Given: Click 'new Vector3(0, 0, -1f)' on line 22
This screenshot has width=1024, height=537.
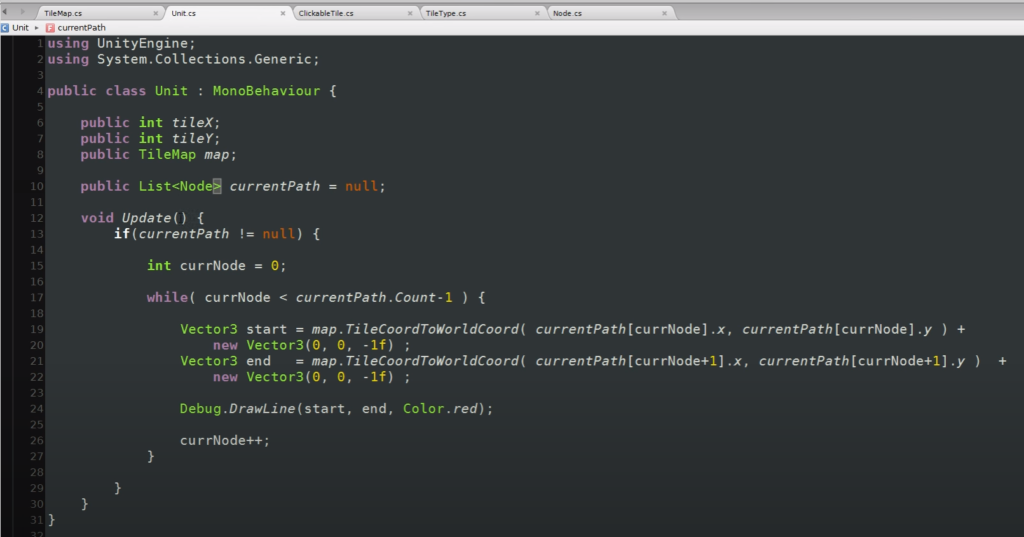Looking at the screenshot, I should [303, 377].
